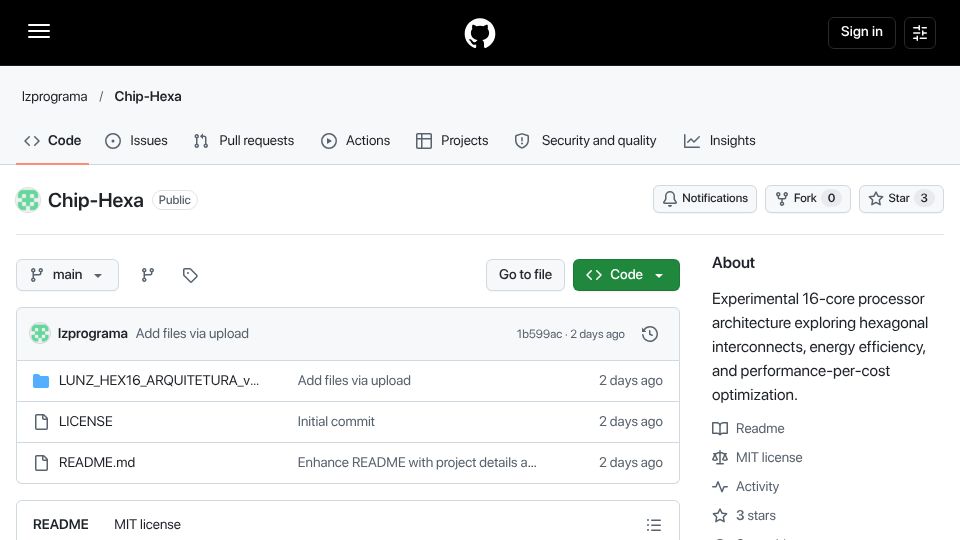The image size is (960, 540).
Task: Open the README.md file
Action: (97, 463)
